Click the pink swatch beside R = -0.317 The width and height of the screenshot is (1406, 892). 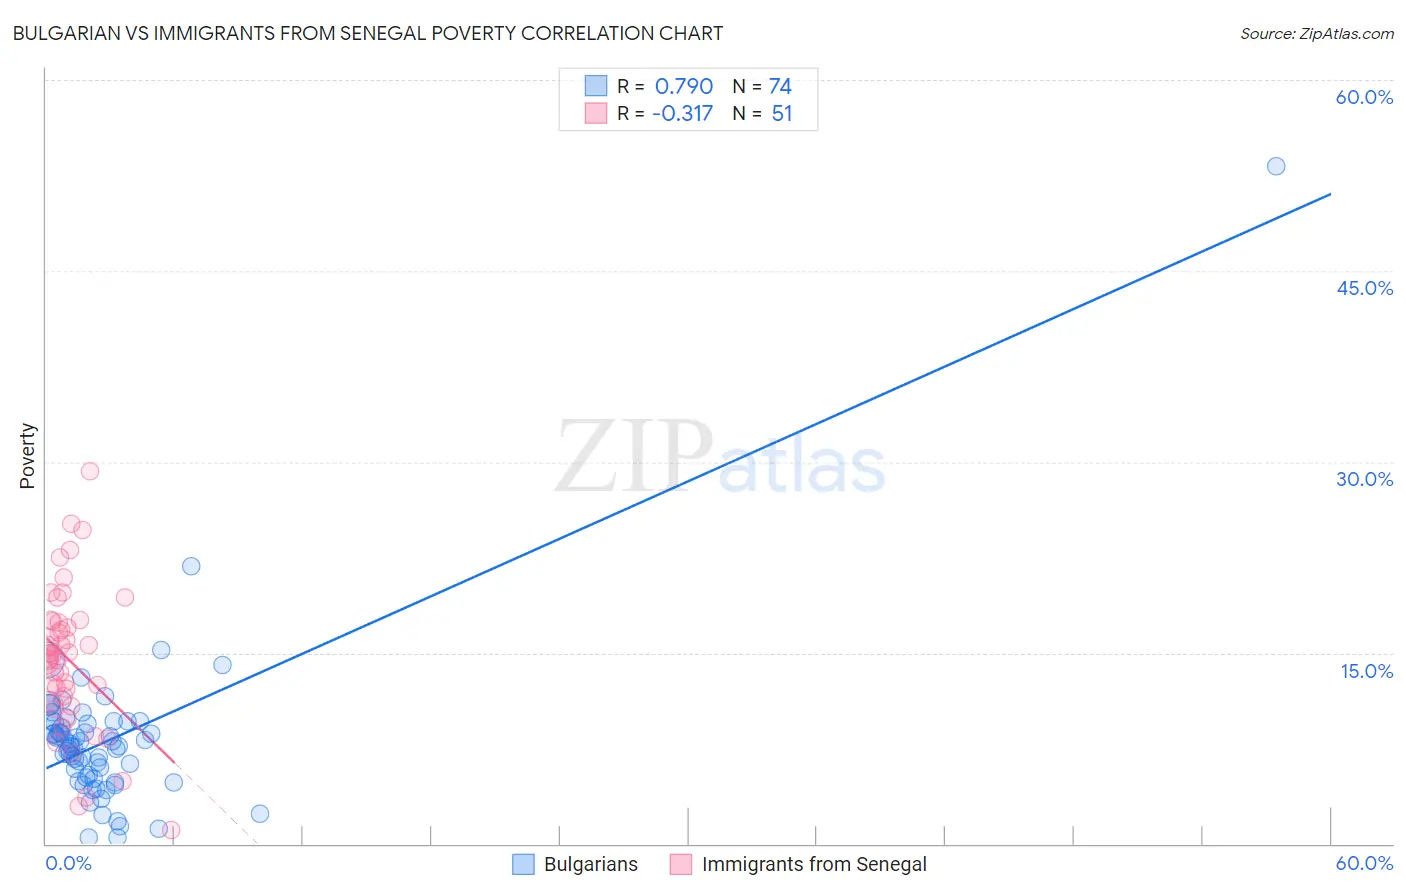point(596,113)
